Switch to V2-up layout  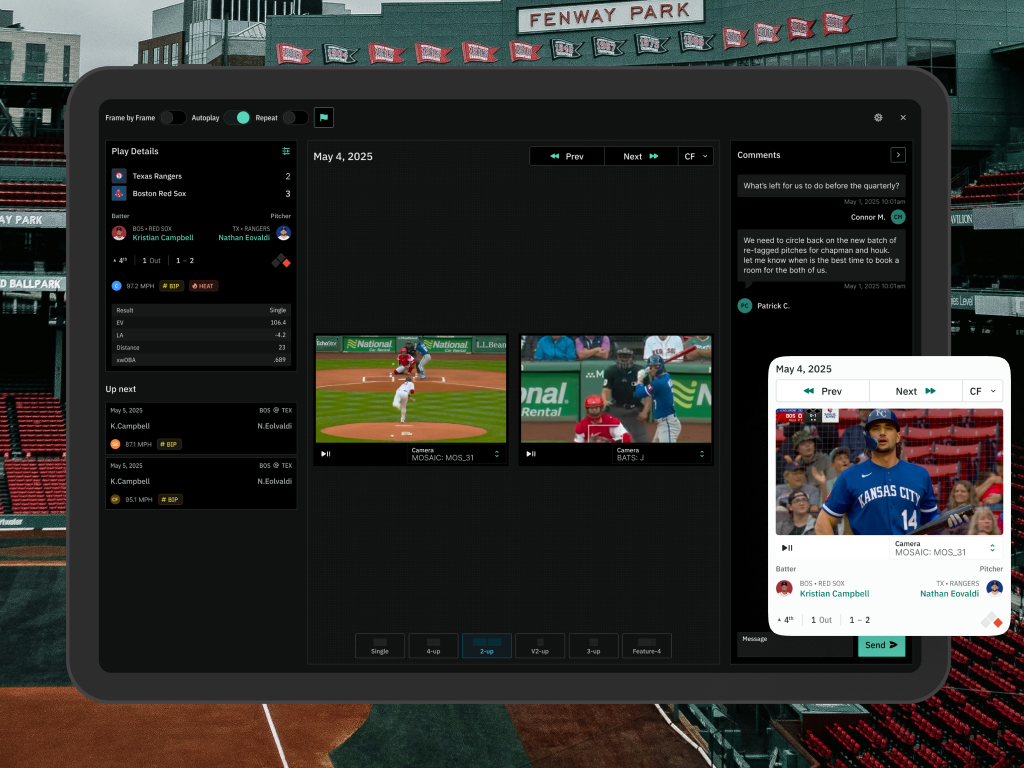point(539,646)
